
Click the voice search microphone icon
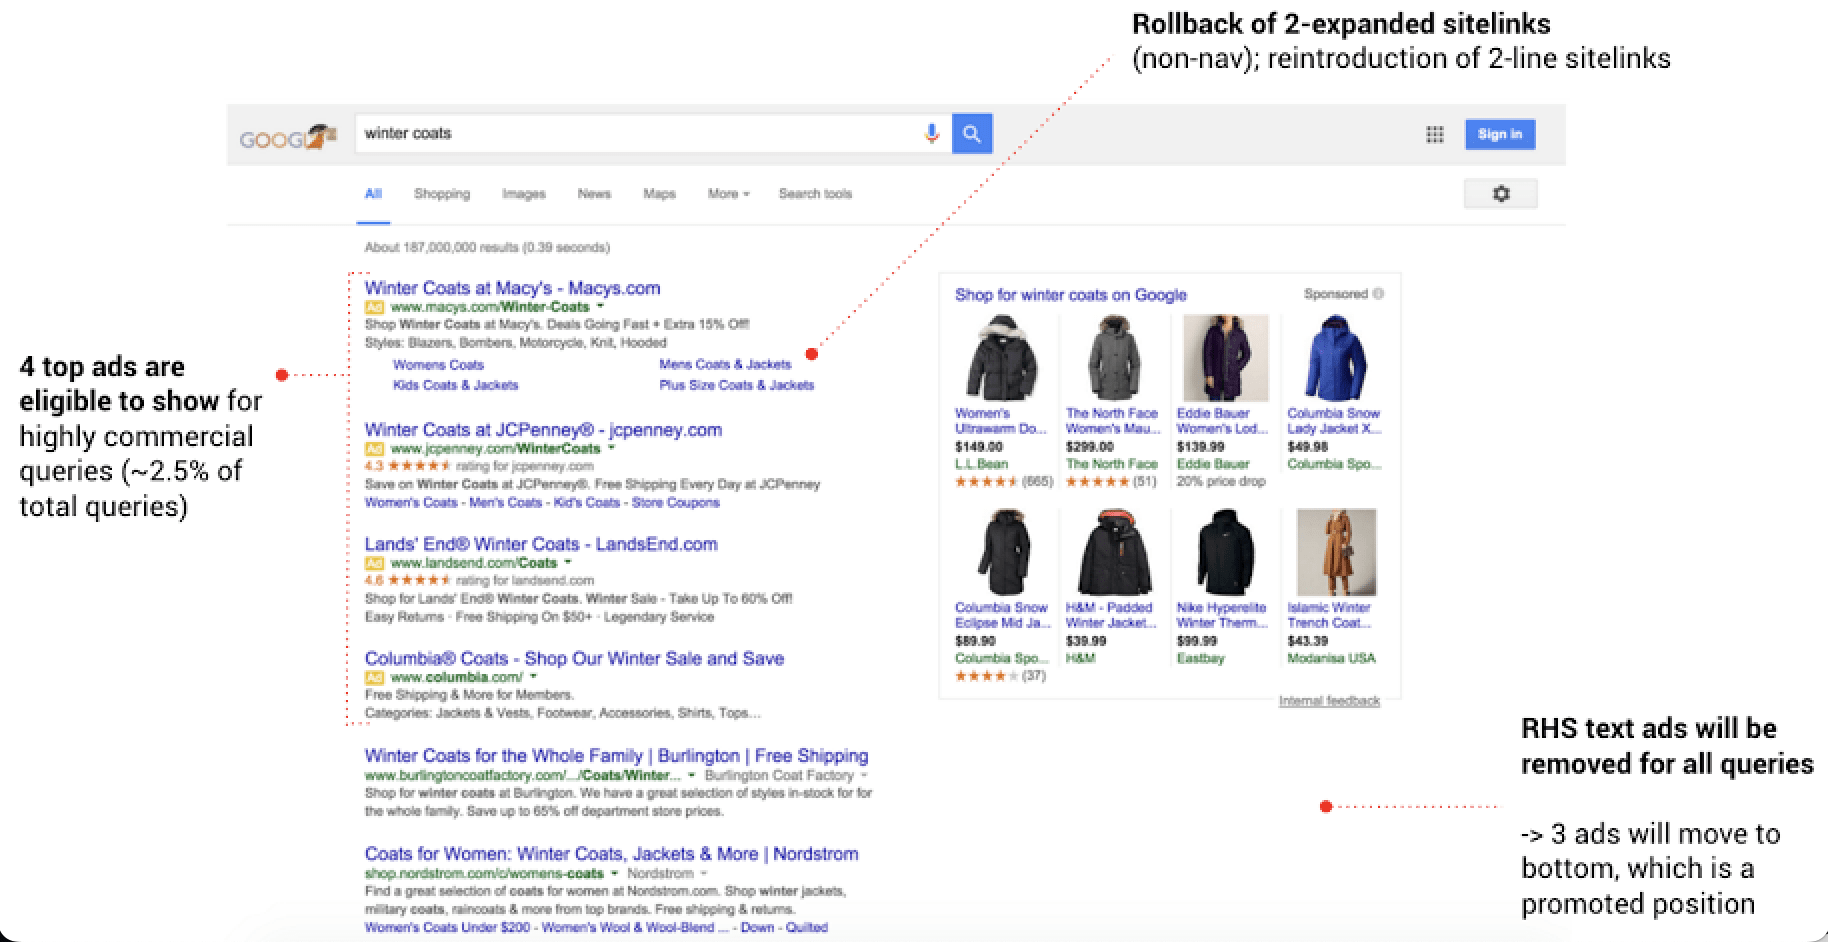[x=931, y=132]
